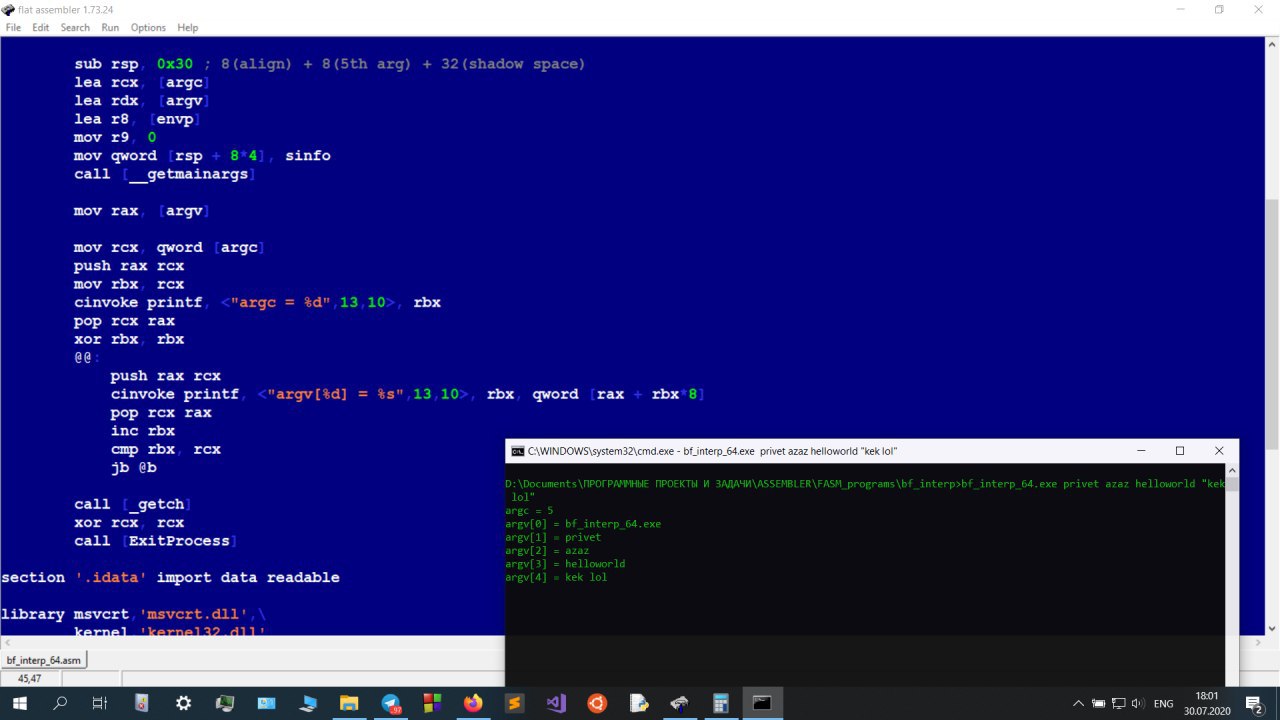Open the This PC taskbar icon

click(x=266, y=703)
